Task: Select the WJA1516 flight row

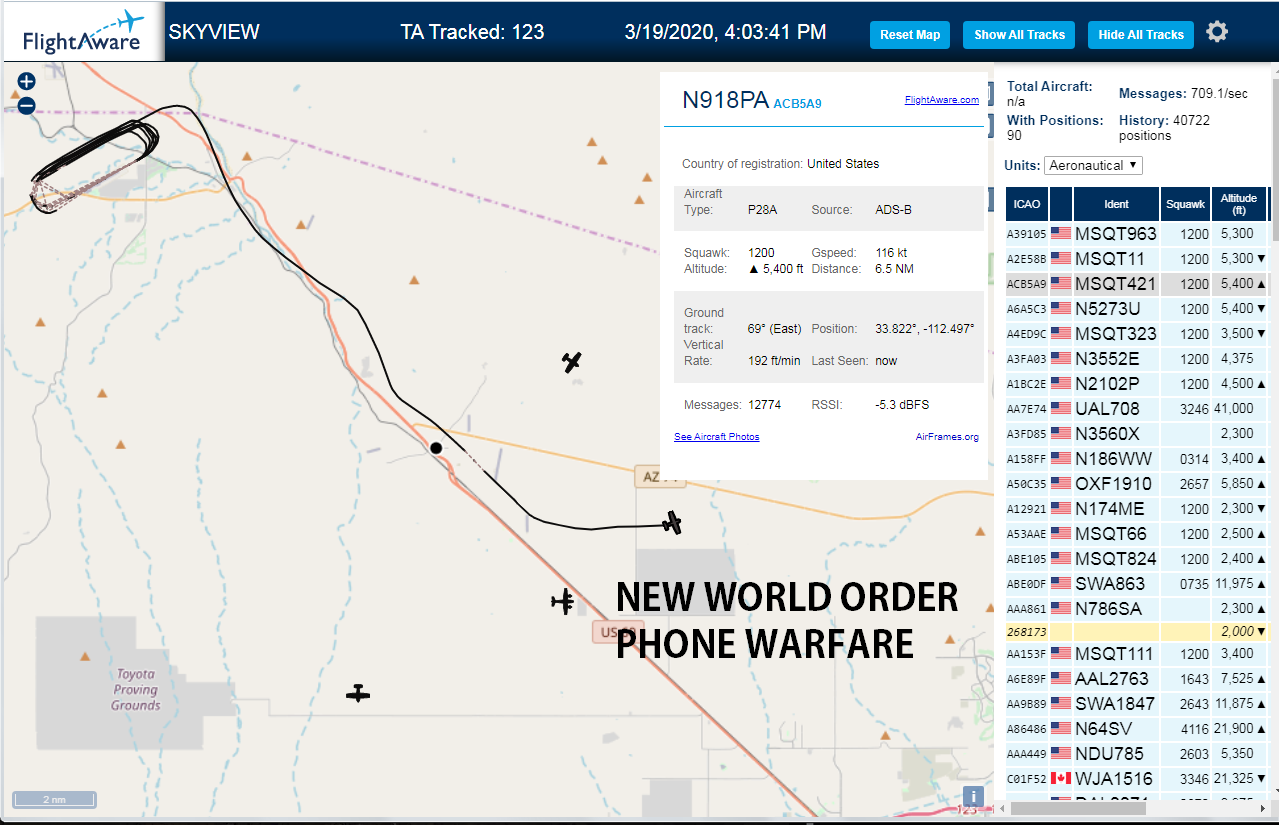Action: click(1137, 779)
